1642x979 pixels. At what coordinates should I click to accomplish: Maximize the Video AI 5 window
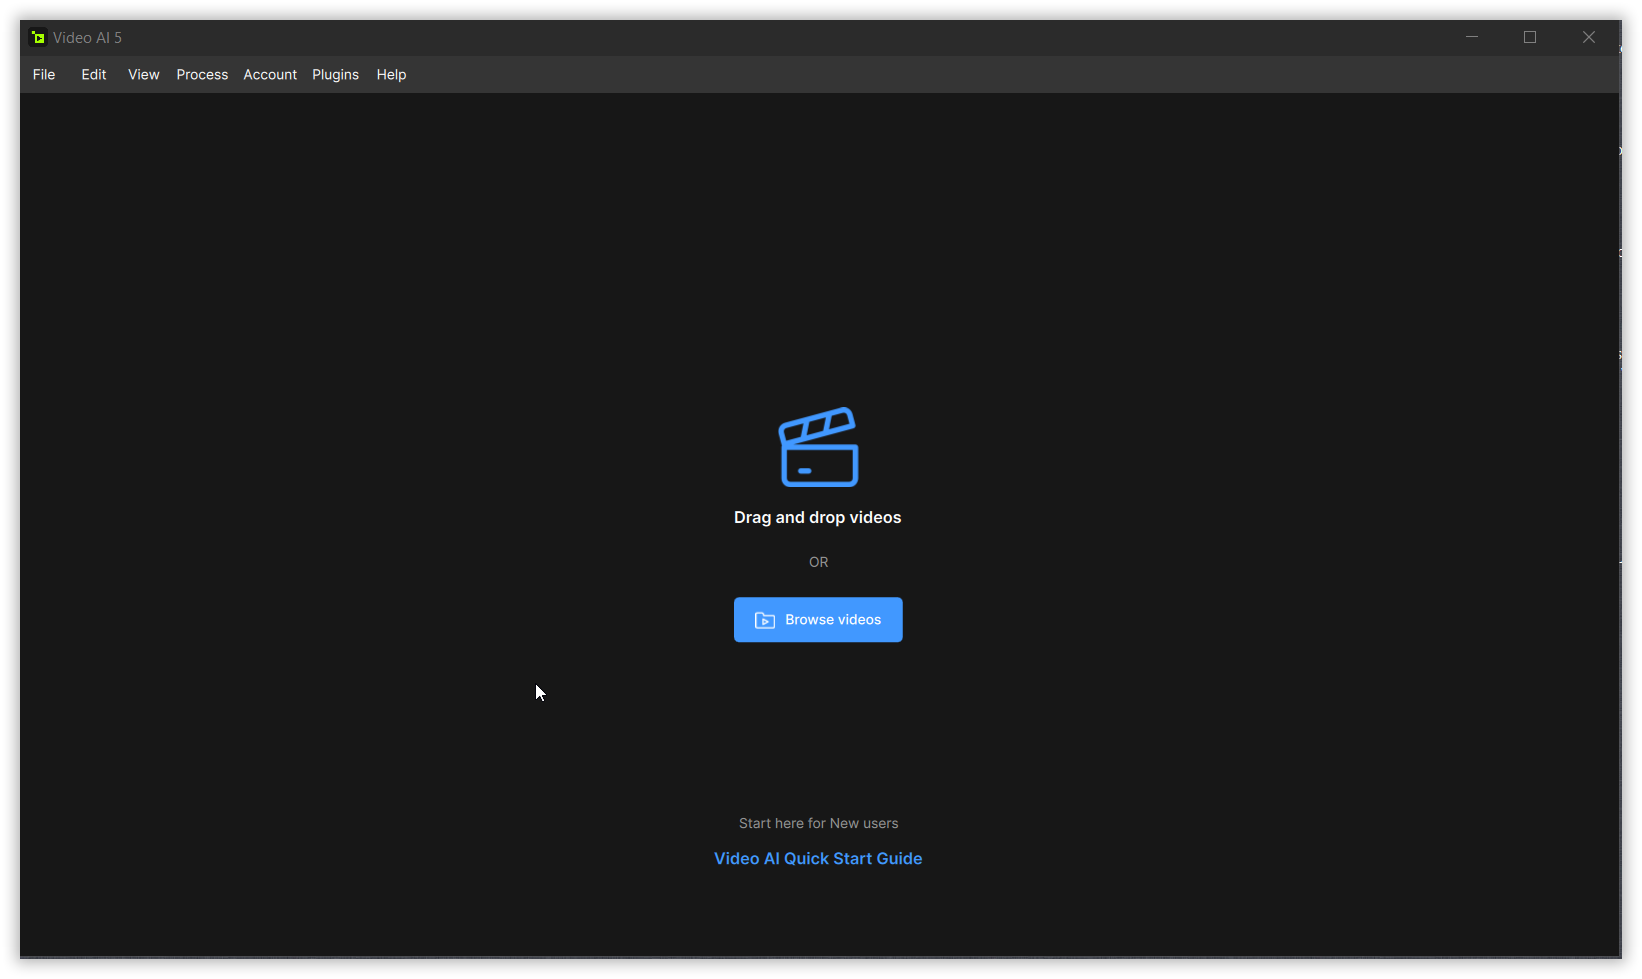pos(1530,37)
